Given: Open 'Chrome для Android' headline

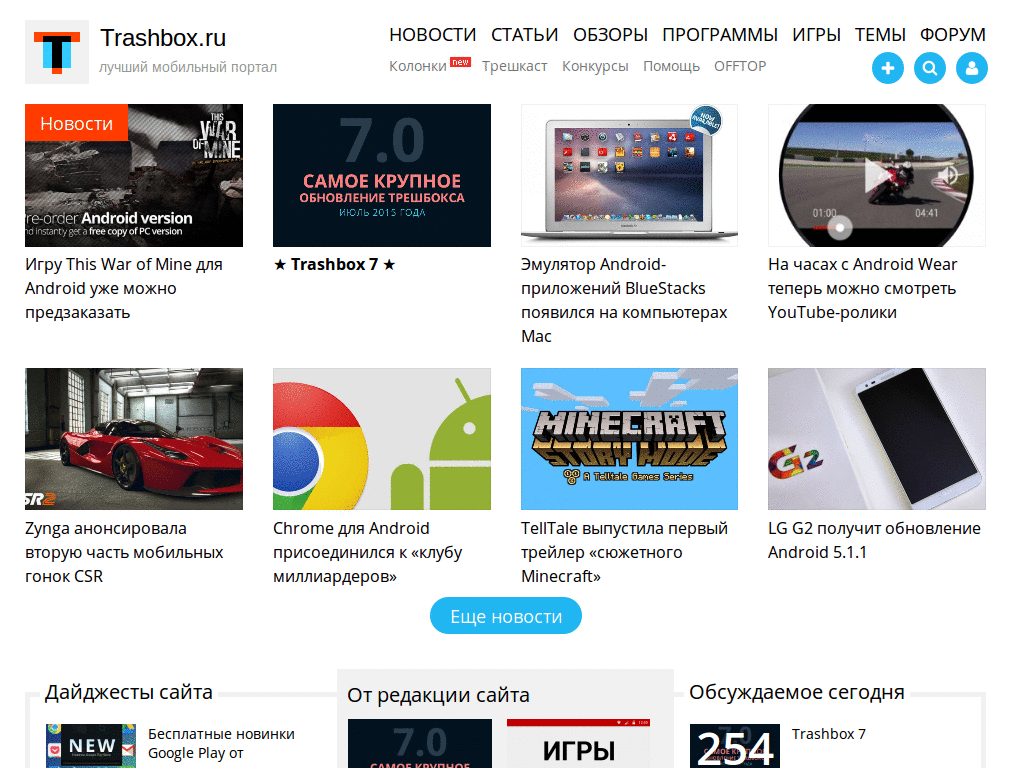Looking at the screenshot, I should [368, 552].
